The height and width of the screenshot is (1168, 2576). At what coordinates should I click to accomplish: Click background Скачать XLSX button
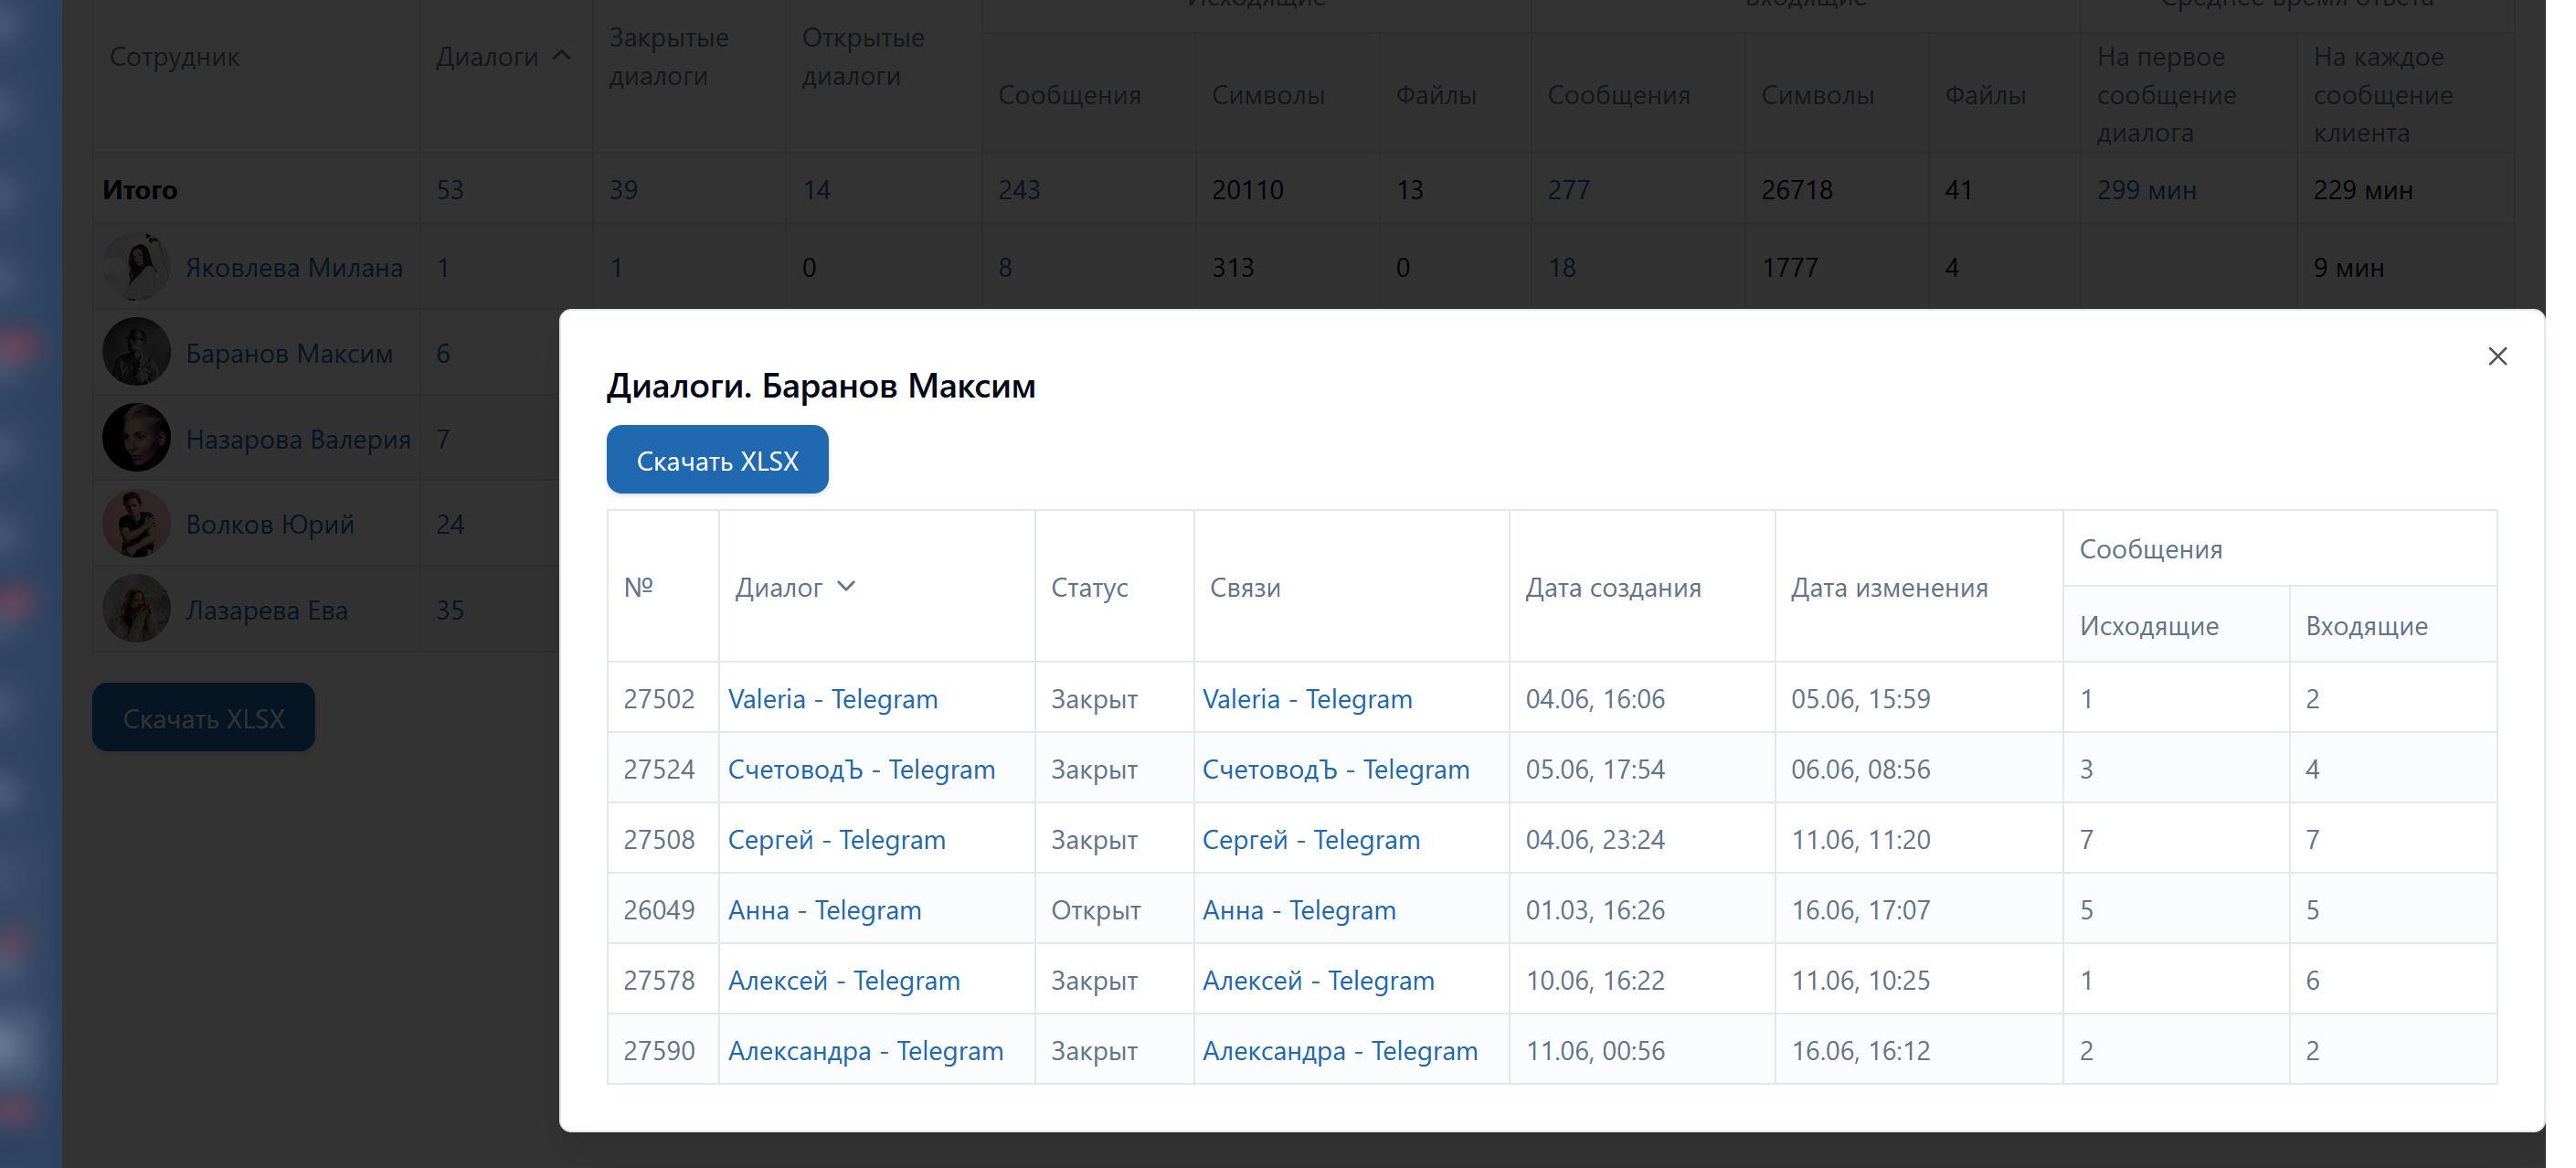(203, 718)
